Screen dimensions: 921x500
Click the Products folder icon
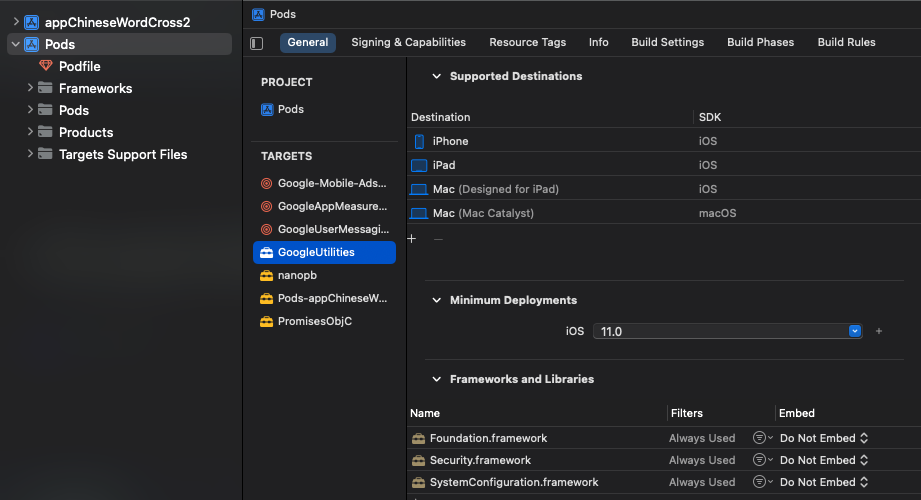45,132
